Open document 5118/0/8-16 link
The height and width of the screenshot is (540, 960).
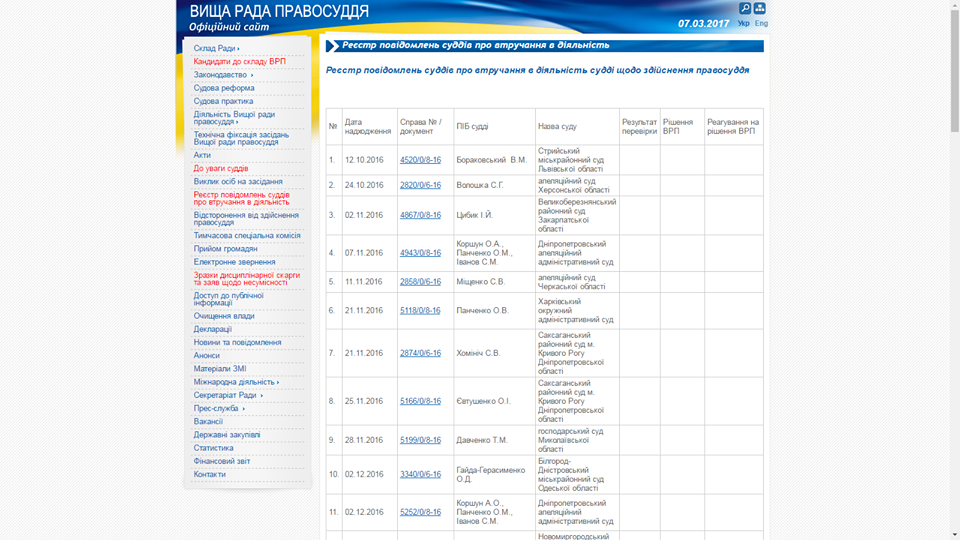point(420,310)
